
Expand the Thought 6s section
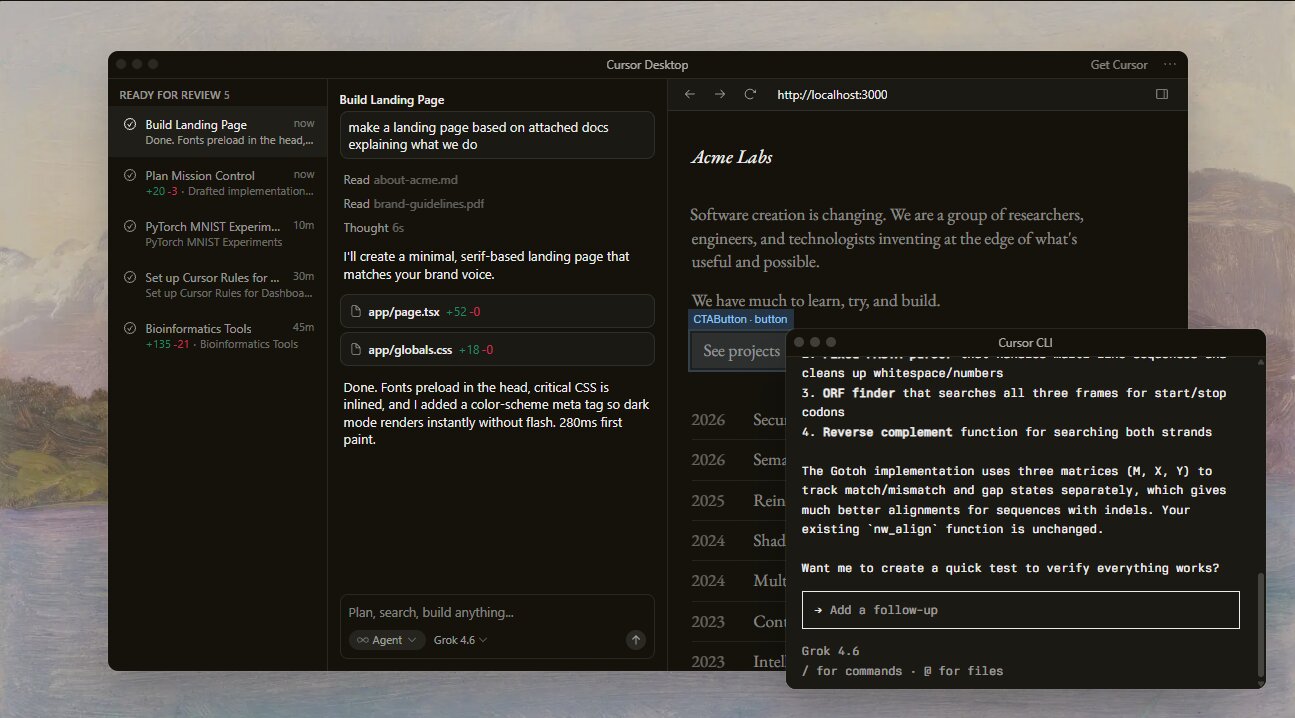coord(374,228)
